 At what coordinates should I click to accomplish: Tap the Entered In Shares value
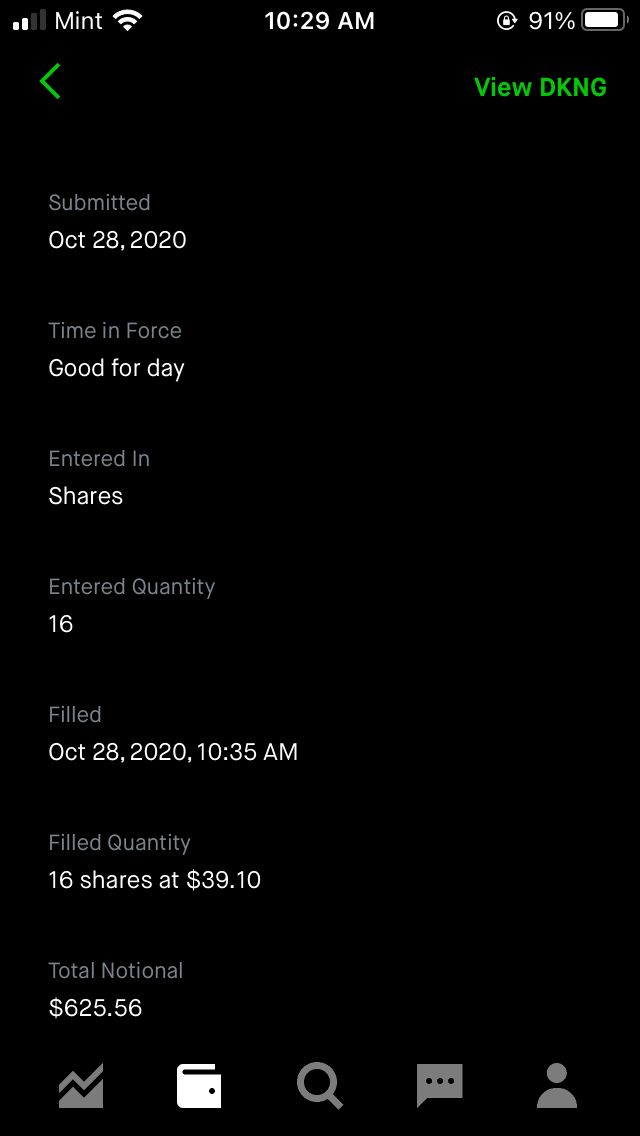[86, 496]
